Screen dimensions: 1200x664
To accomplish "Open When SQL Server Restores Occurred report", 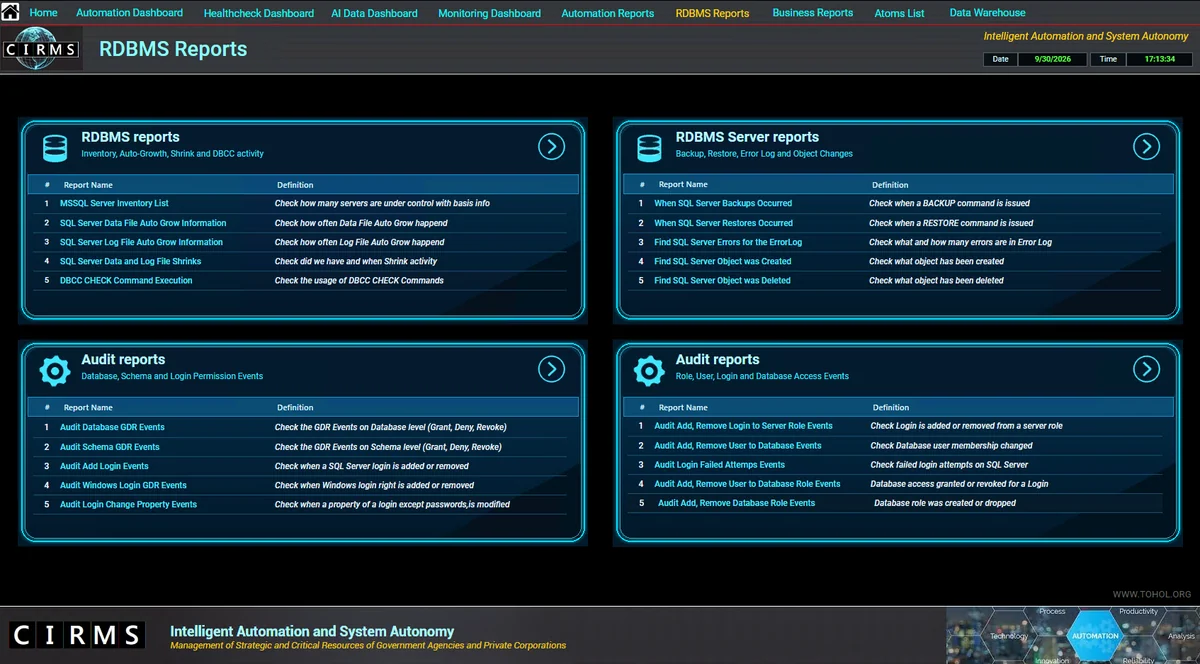I will 723,223.
